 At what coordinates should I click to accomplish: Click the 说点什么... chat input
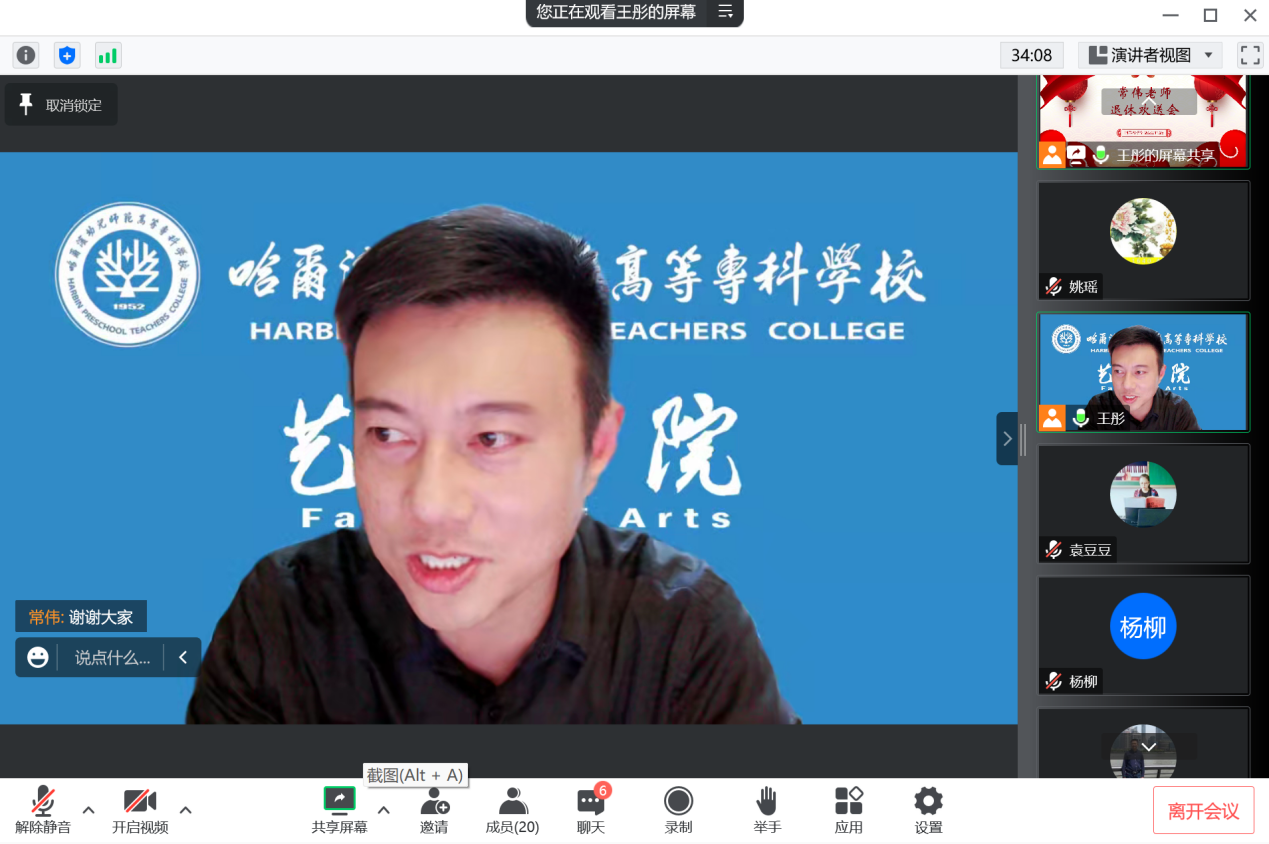(x=112, y=657)
